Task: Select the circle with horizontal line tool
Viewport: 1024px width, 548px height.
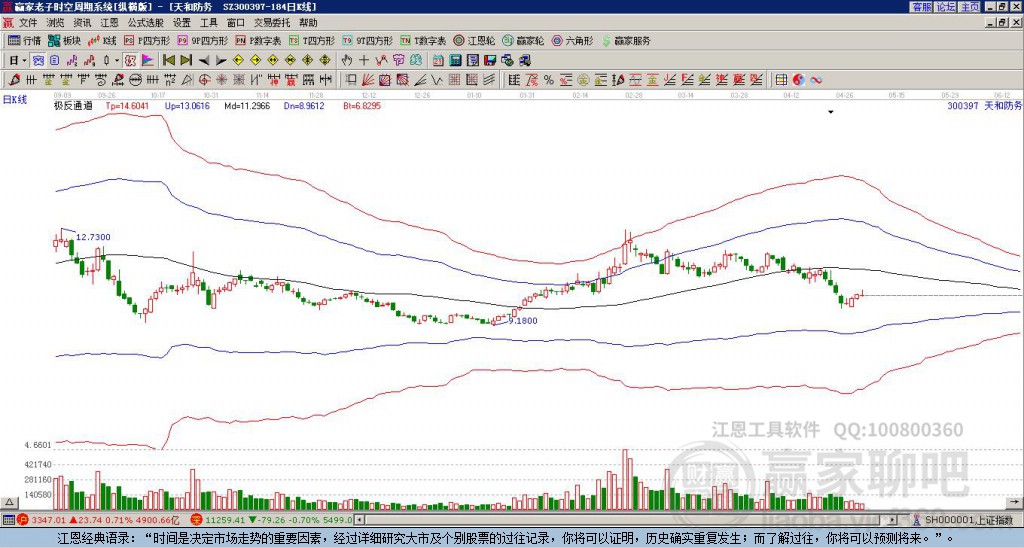Action: click(x=135, y=80)
